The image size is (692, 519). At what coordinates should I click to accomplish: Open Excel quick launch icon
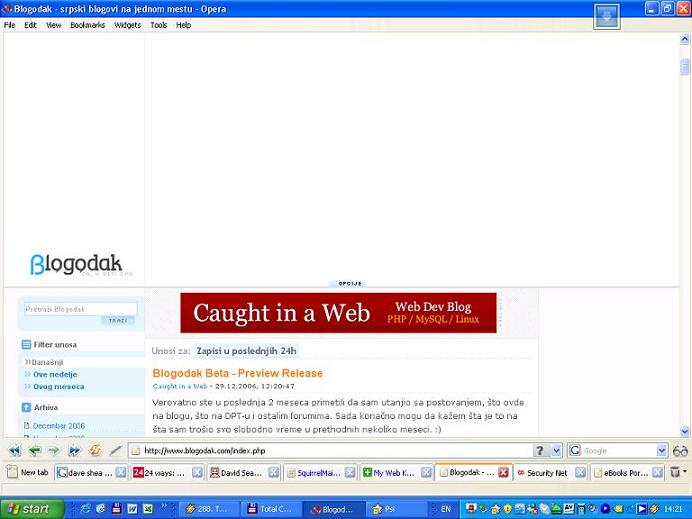[147, 509]
